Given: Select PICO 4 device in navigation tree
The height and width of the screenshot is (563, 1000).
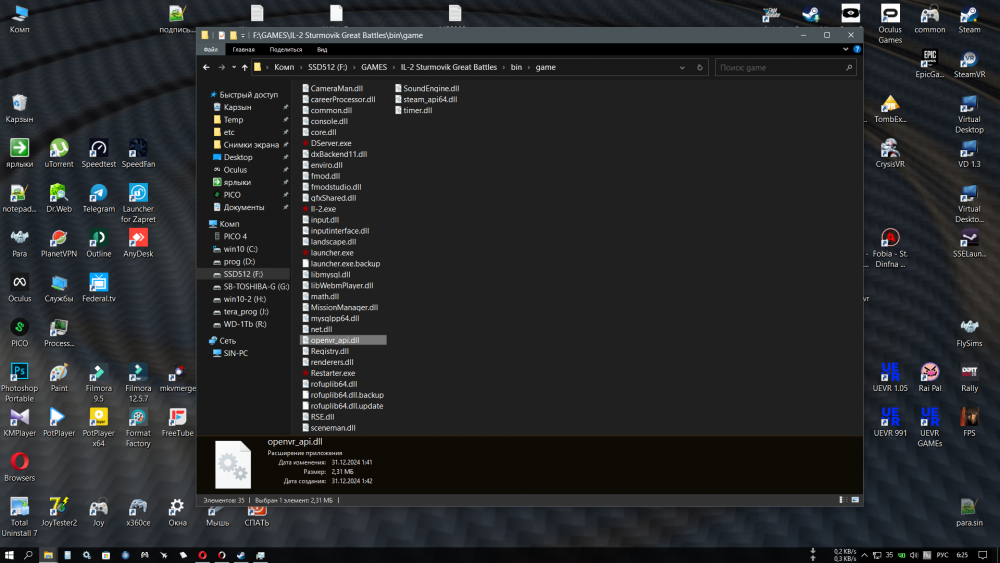Looking at the screenshot, I should click(235, 237).
